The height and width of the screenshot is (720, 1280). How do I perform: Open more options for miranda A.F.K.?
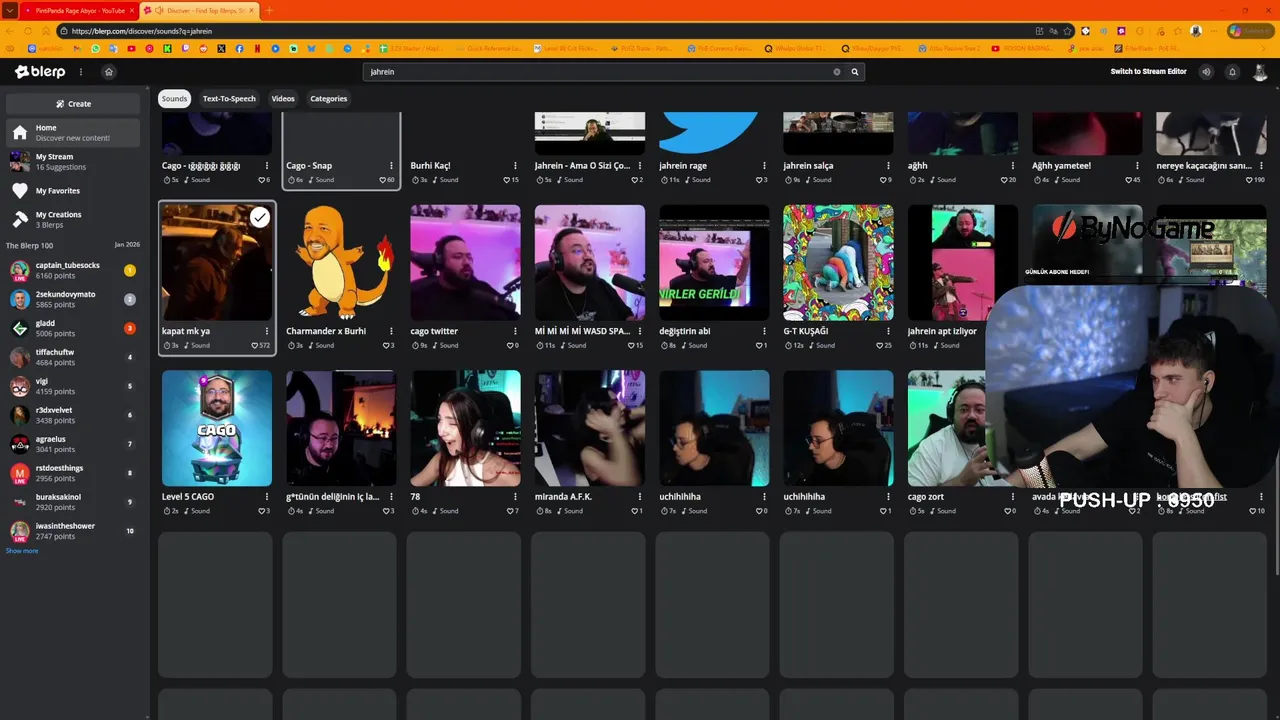[640, 497]
